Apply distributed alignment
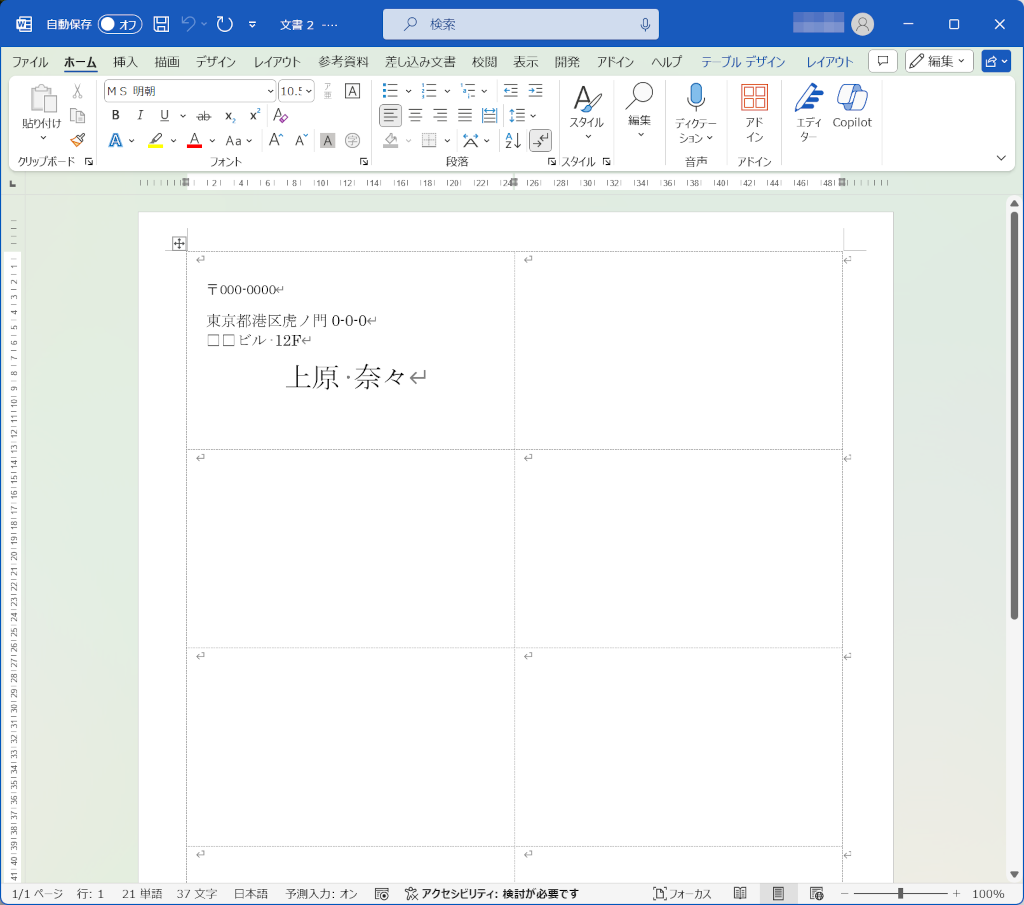The image size is (1024, 905). pos(489,116)
